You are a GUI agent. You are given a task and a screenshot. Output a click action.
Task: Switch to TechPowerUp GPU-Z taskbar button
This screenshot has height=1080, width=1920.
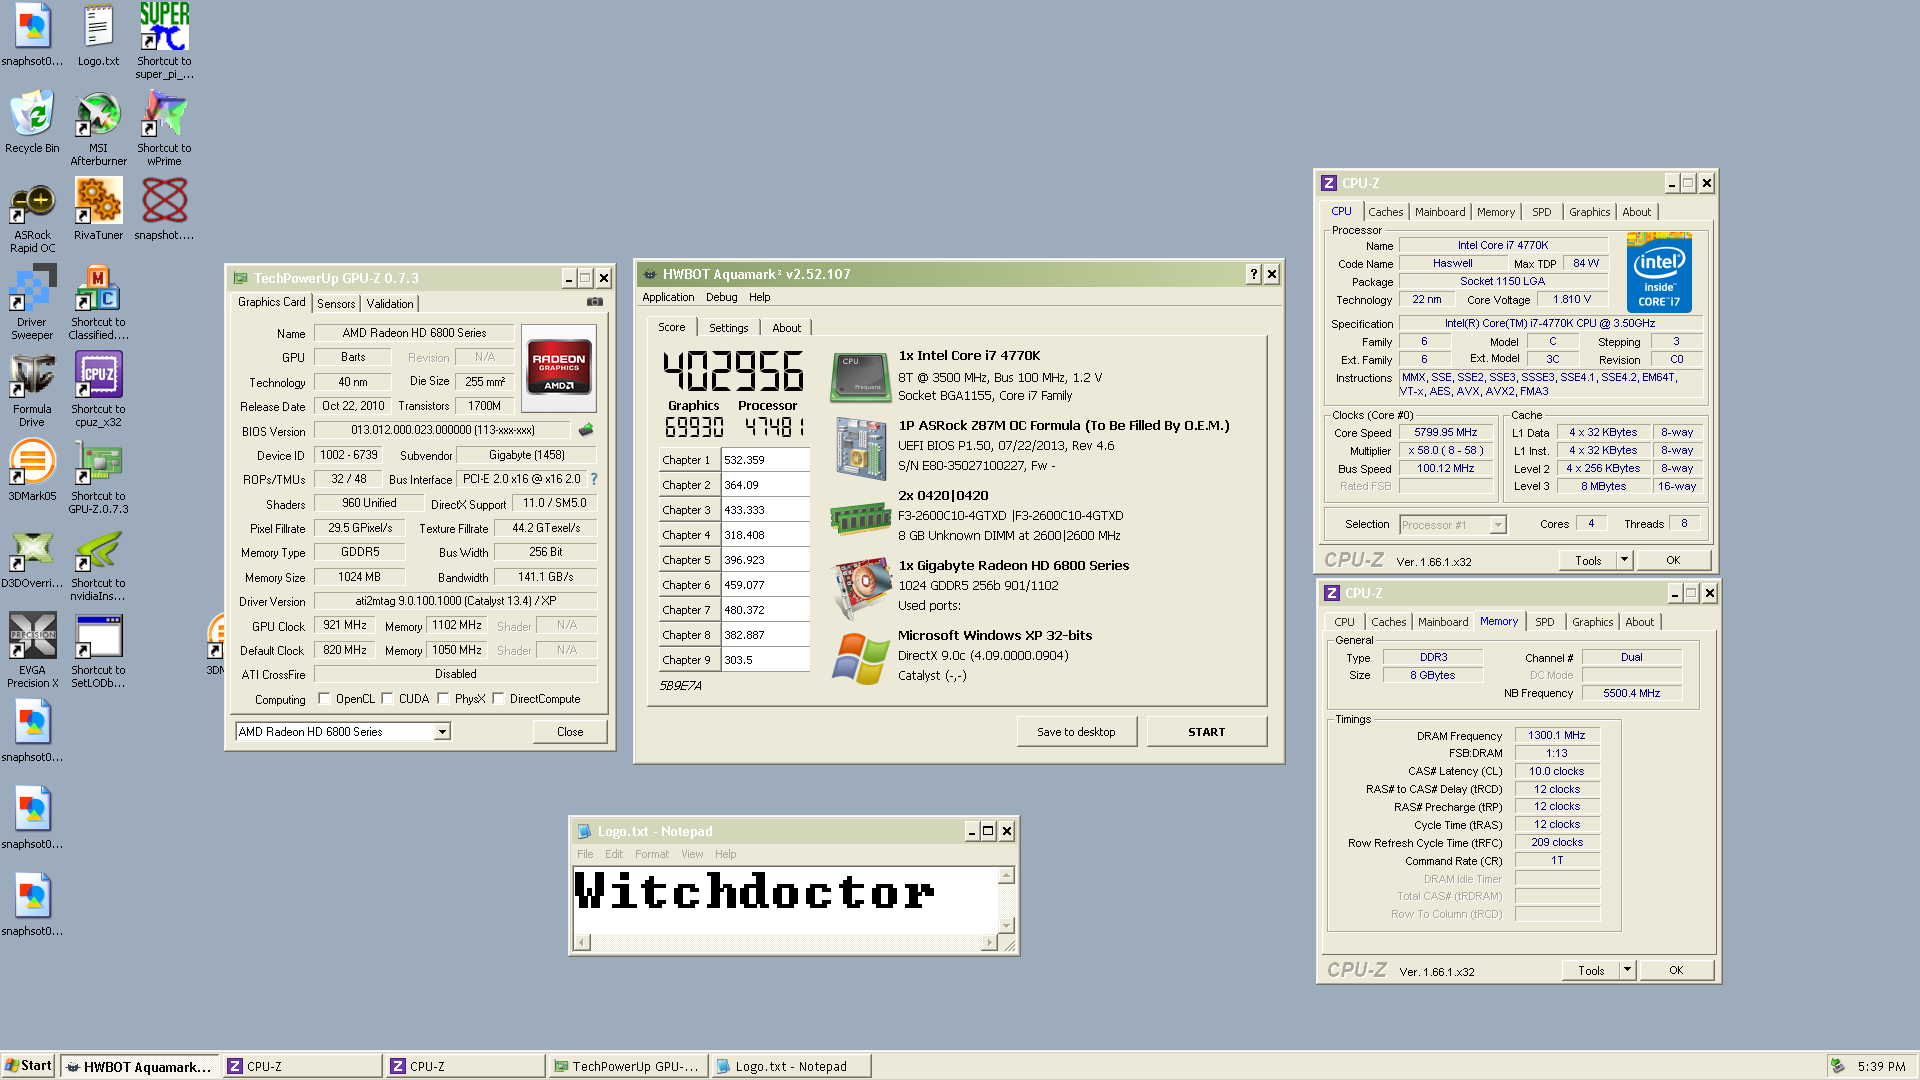(628, 1066)
